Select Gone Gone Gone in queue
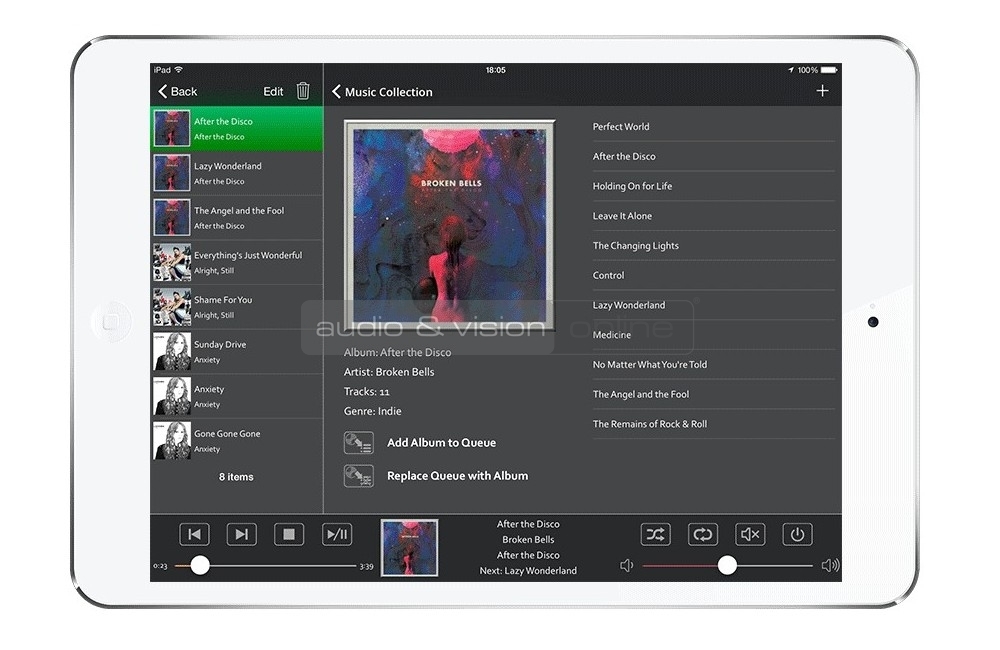Viewport: 1000px width, 650px height. coord(237,441)
